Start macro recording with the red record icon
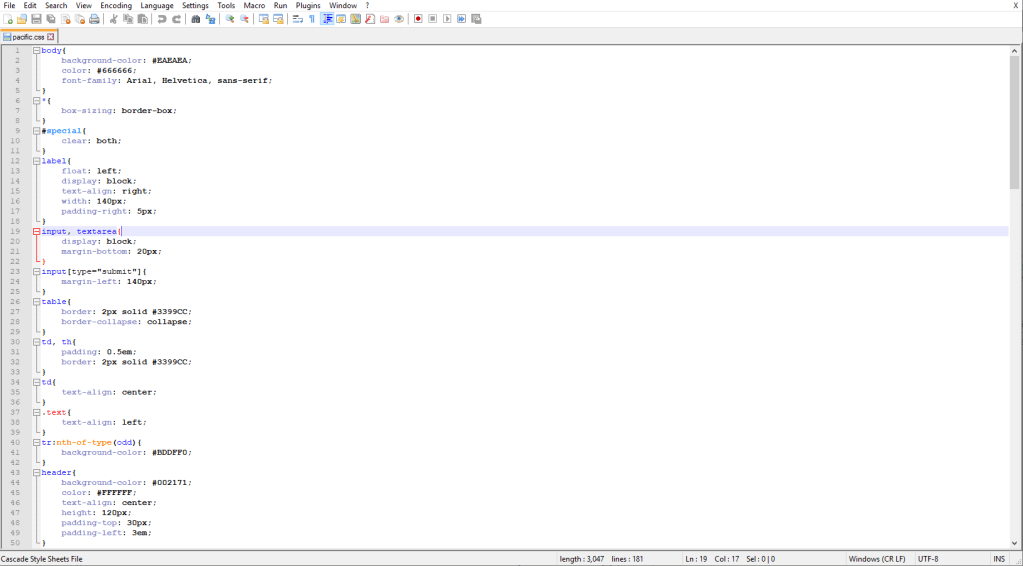This screenshot has width=1023, height=566. click(x=418, y=19)
